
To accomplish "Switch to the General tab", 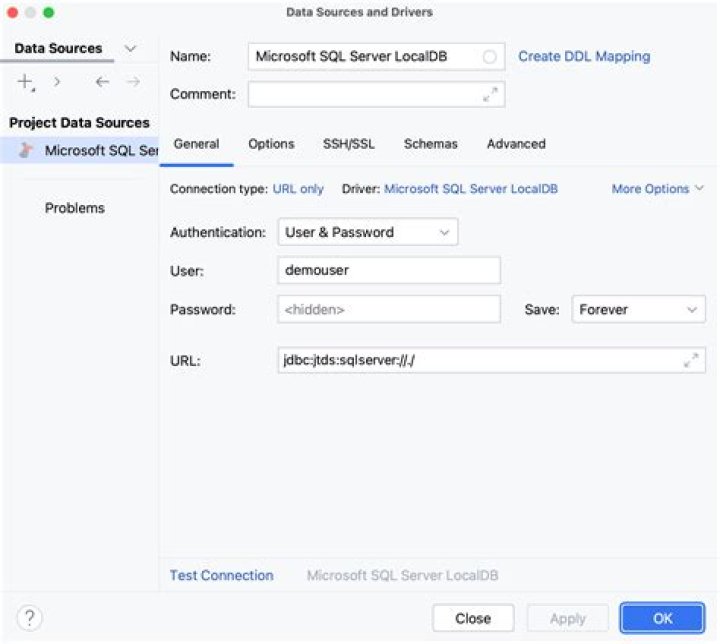I will (197, 144).
